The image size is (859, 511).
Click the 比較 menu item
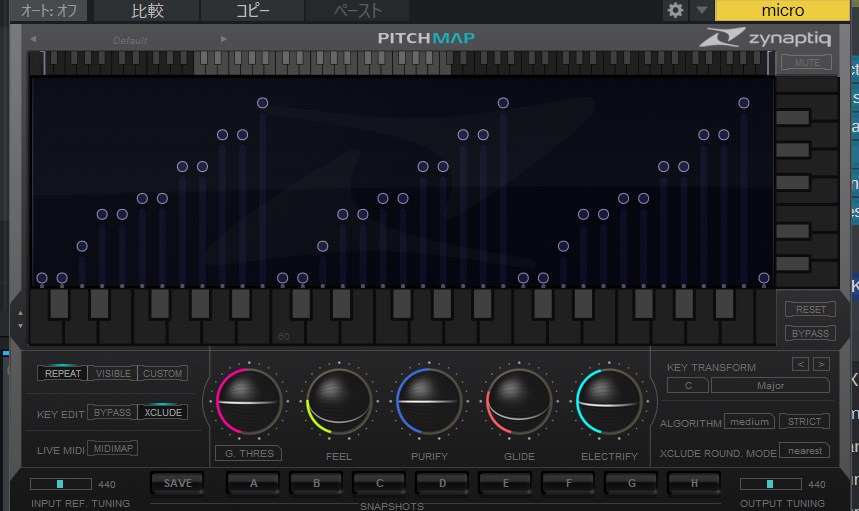(x=147, y=11)
